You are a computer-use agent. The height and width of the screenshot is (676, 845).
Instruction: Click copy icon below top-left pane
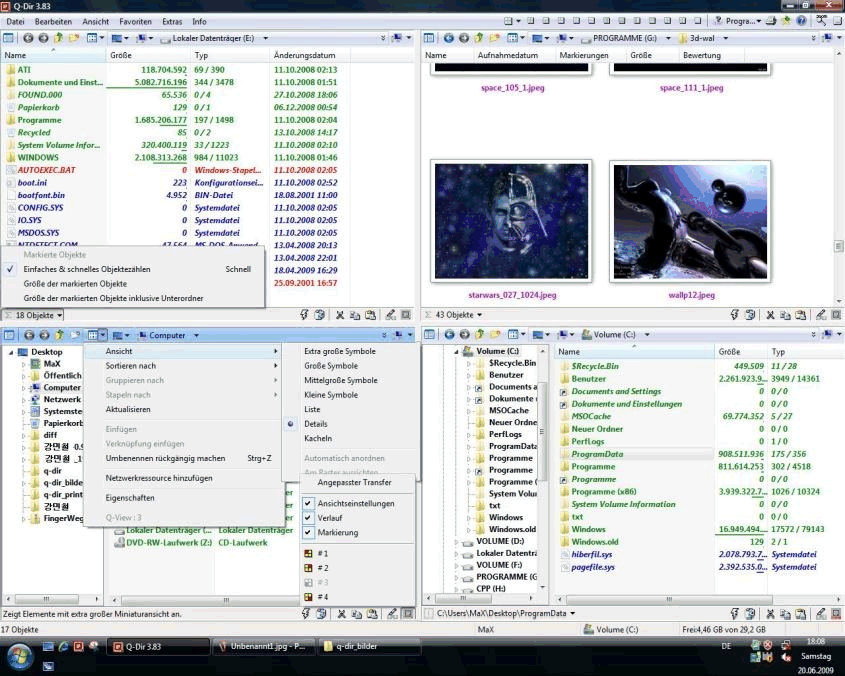pos(355,315)
